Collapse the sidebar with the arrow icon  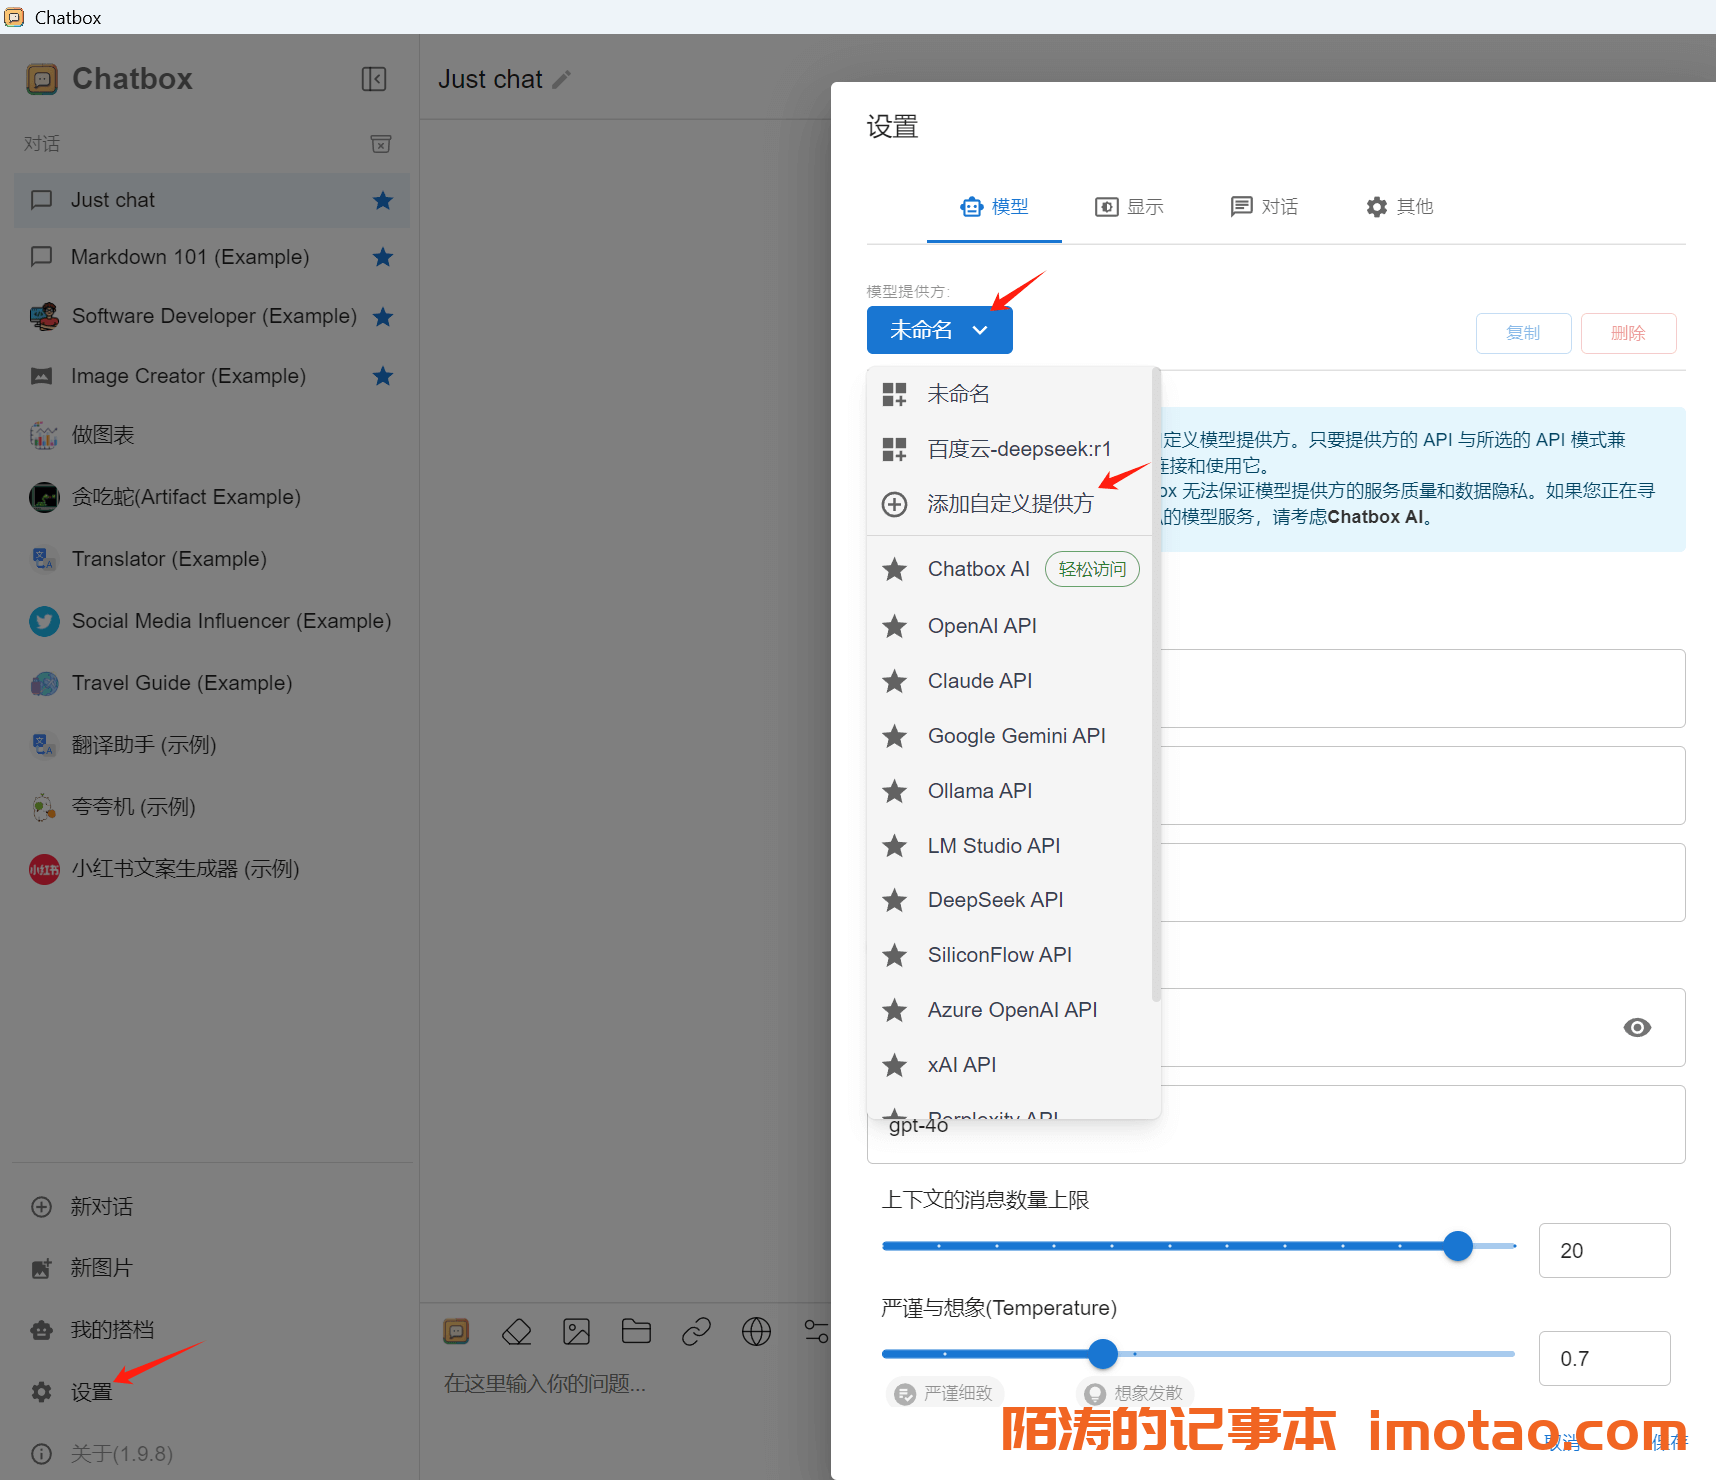pos(374,79)
